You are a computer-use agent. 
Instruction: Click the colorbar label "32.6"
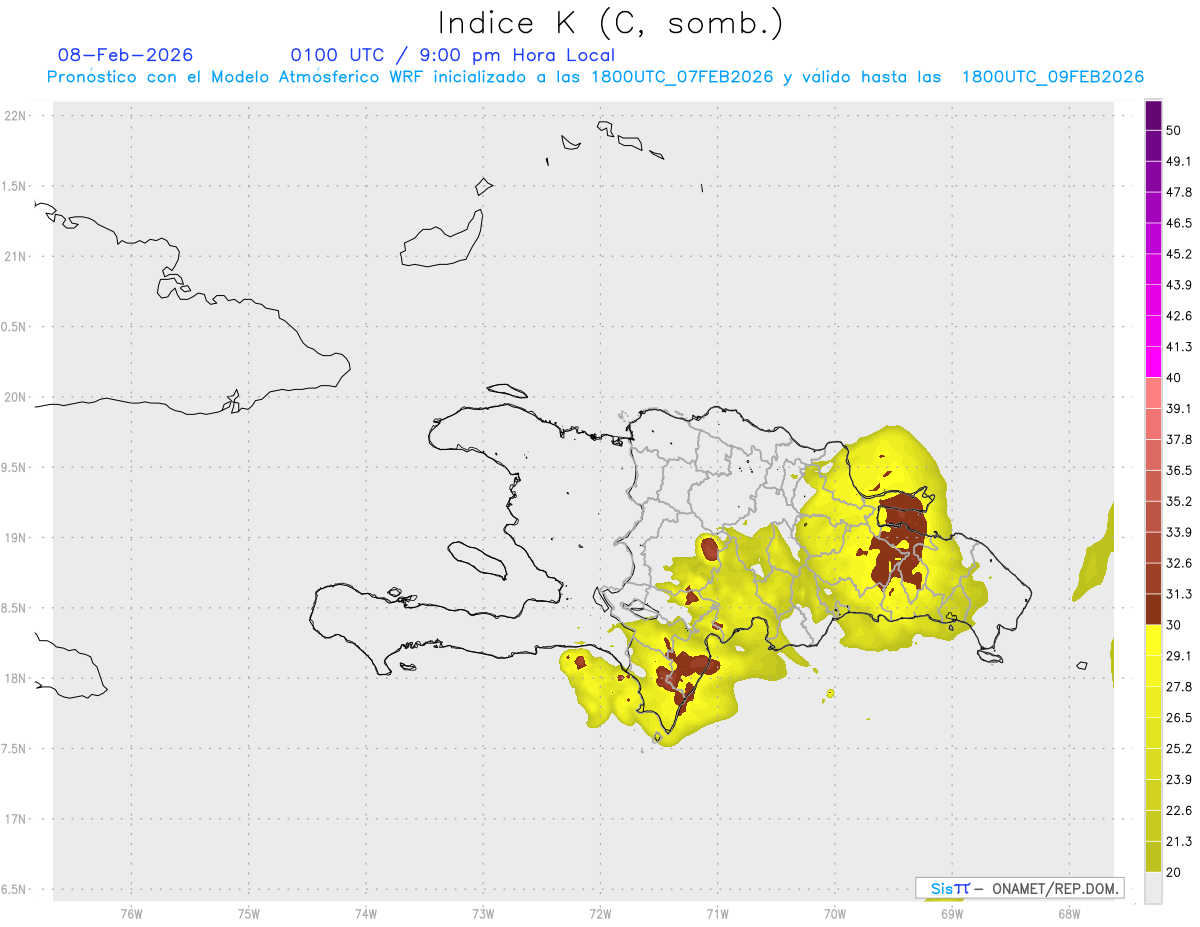1179,563
